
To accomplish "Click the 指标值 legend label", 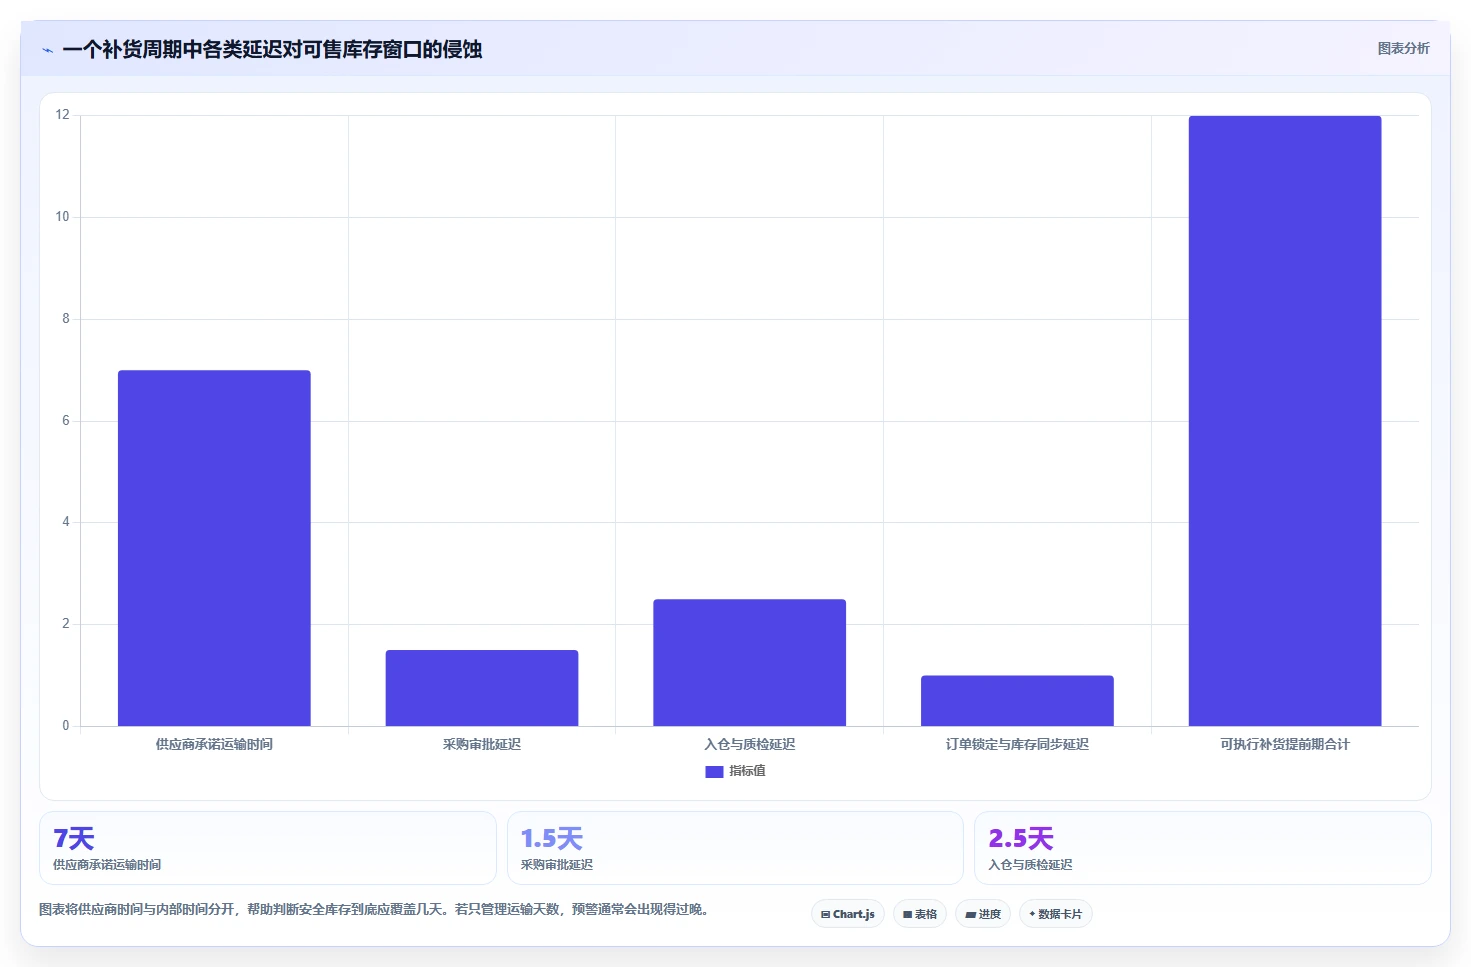I will (x=747, y=771).
